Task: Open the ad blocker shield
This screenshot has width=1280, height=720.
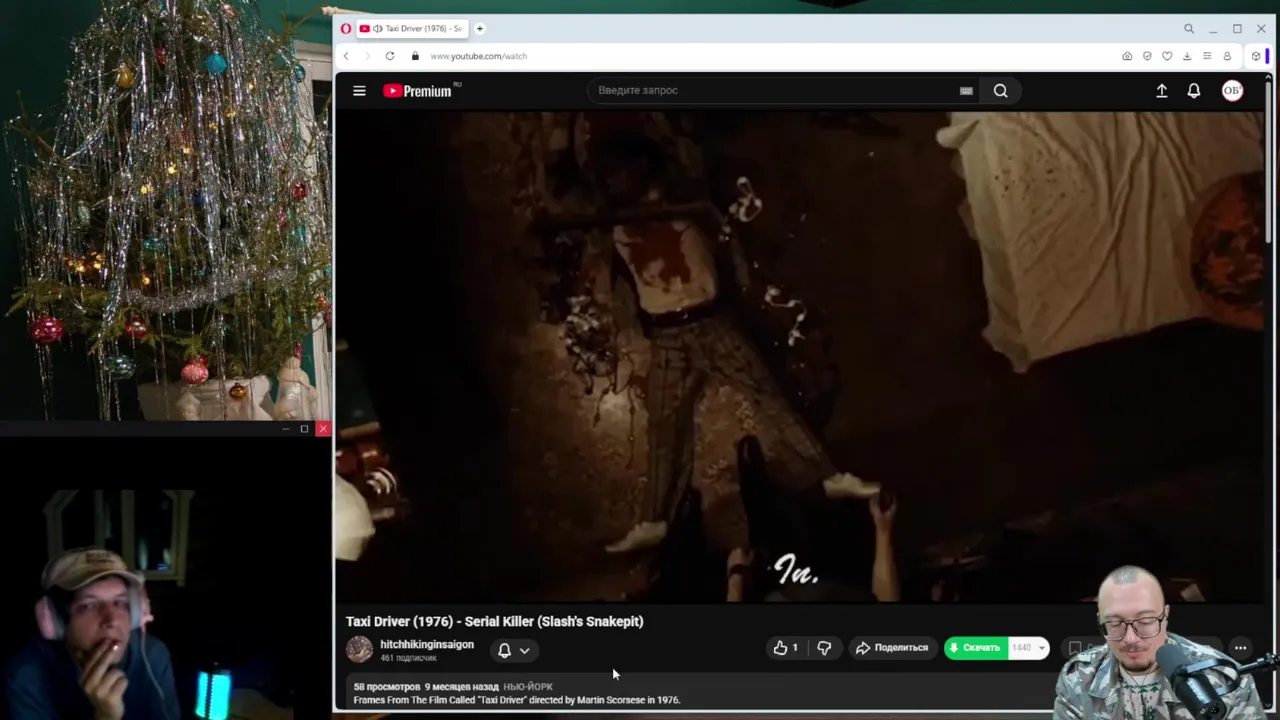Action: [x=1147, y=56]
